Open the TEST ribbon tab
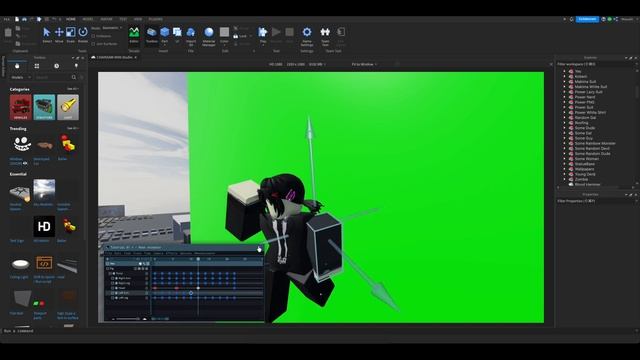Screen dimensions: 640x360 123,19
